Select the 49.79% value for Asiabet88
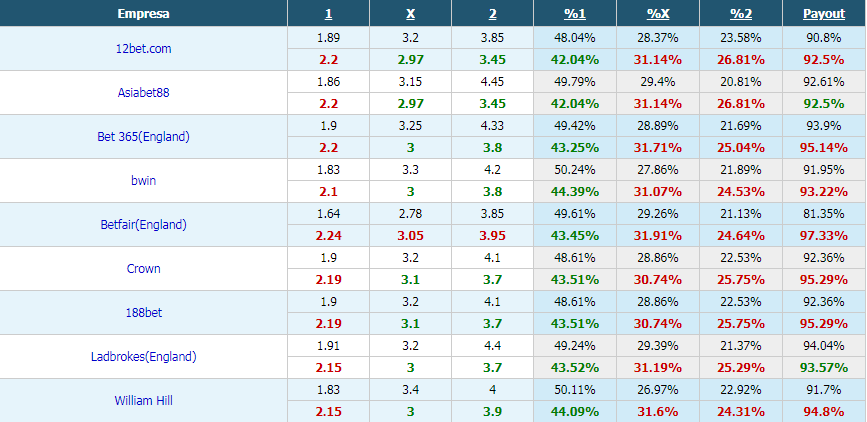The image size is (867, 422). [x=574, y=82]
